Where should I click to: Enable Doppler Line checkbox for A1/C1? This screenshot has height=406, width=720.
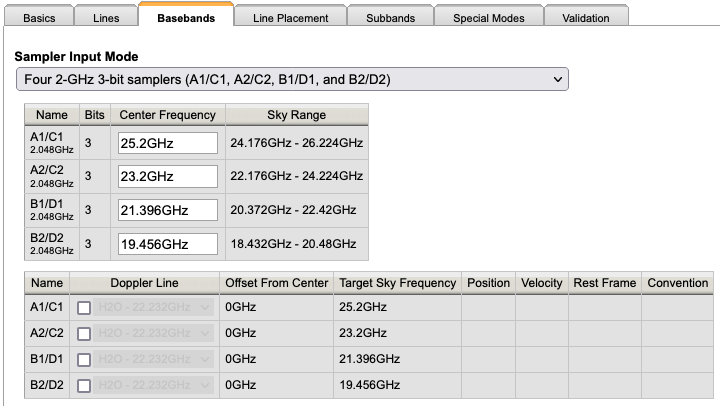pyautogui.click(x=84, y=308)
